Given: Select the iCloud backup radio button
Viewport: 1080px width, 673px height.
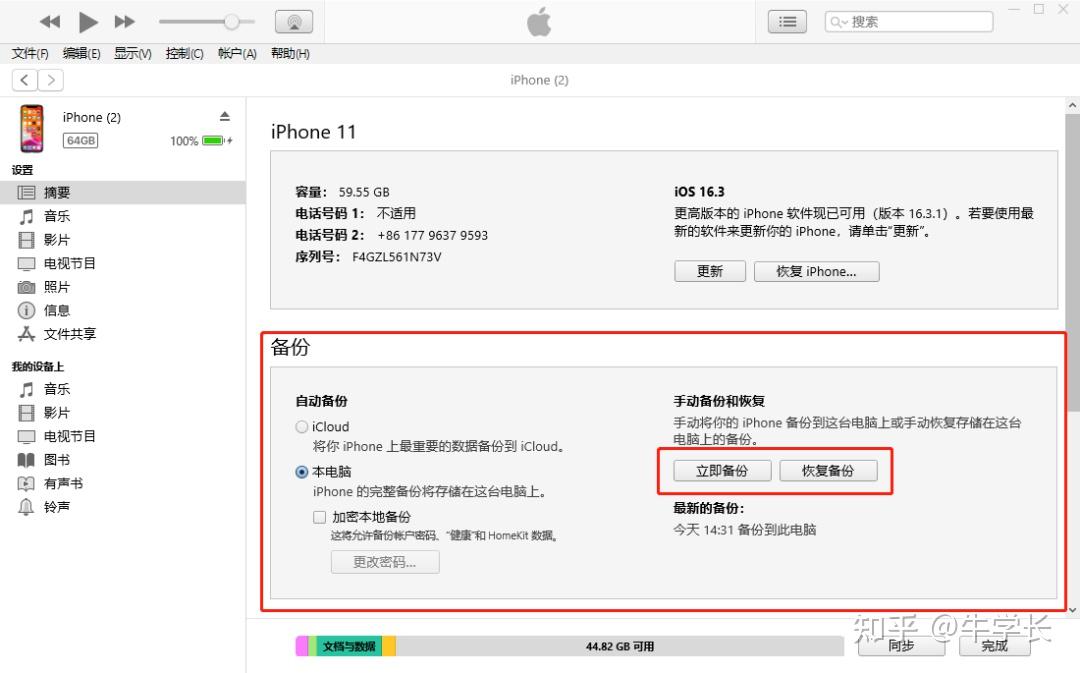Looking at the screenshot, I should (x=301, y=426).
